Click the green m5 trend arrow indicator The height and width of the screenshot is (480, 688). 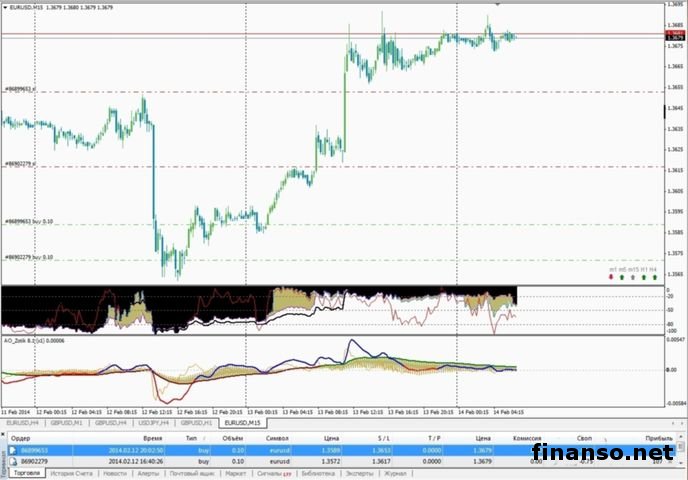[623, 277]
